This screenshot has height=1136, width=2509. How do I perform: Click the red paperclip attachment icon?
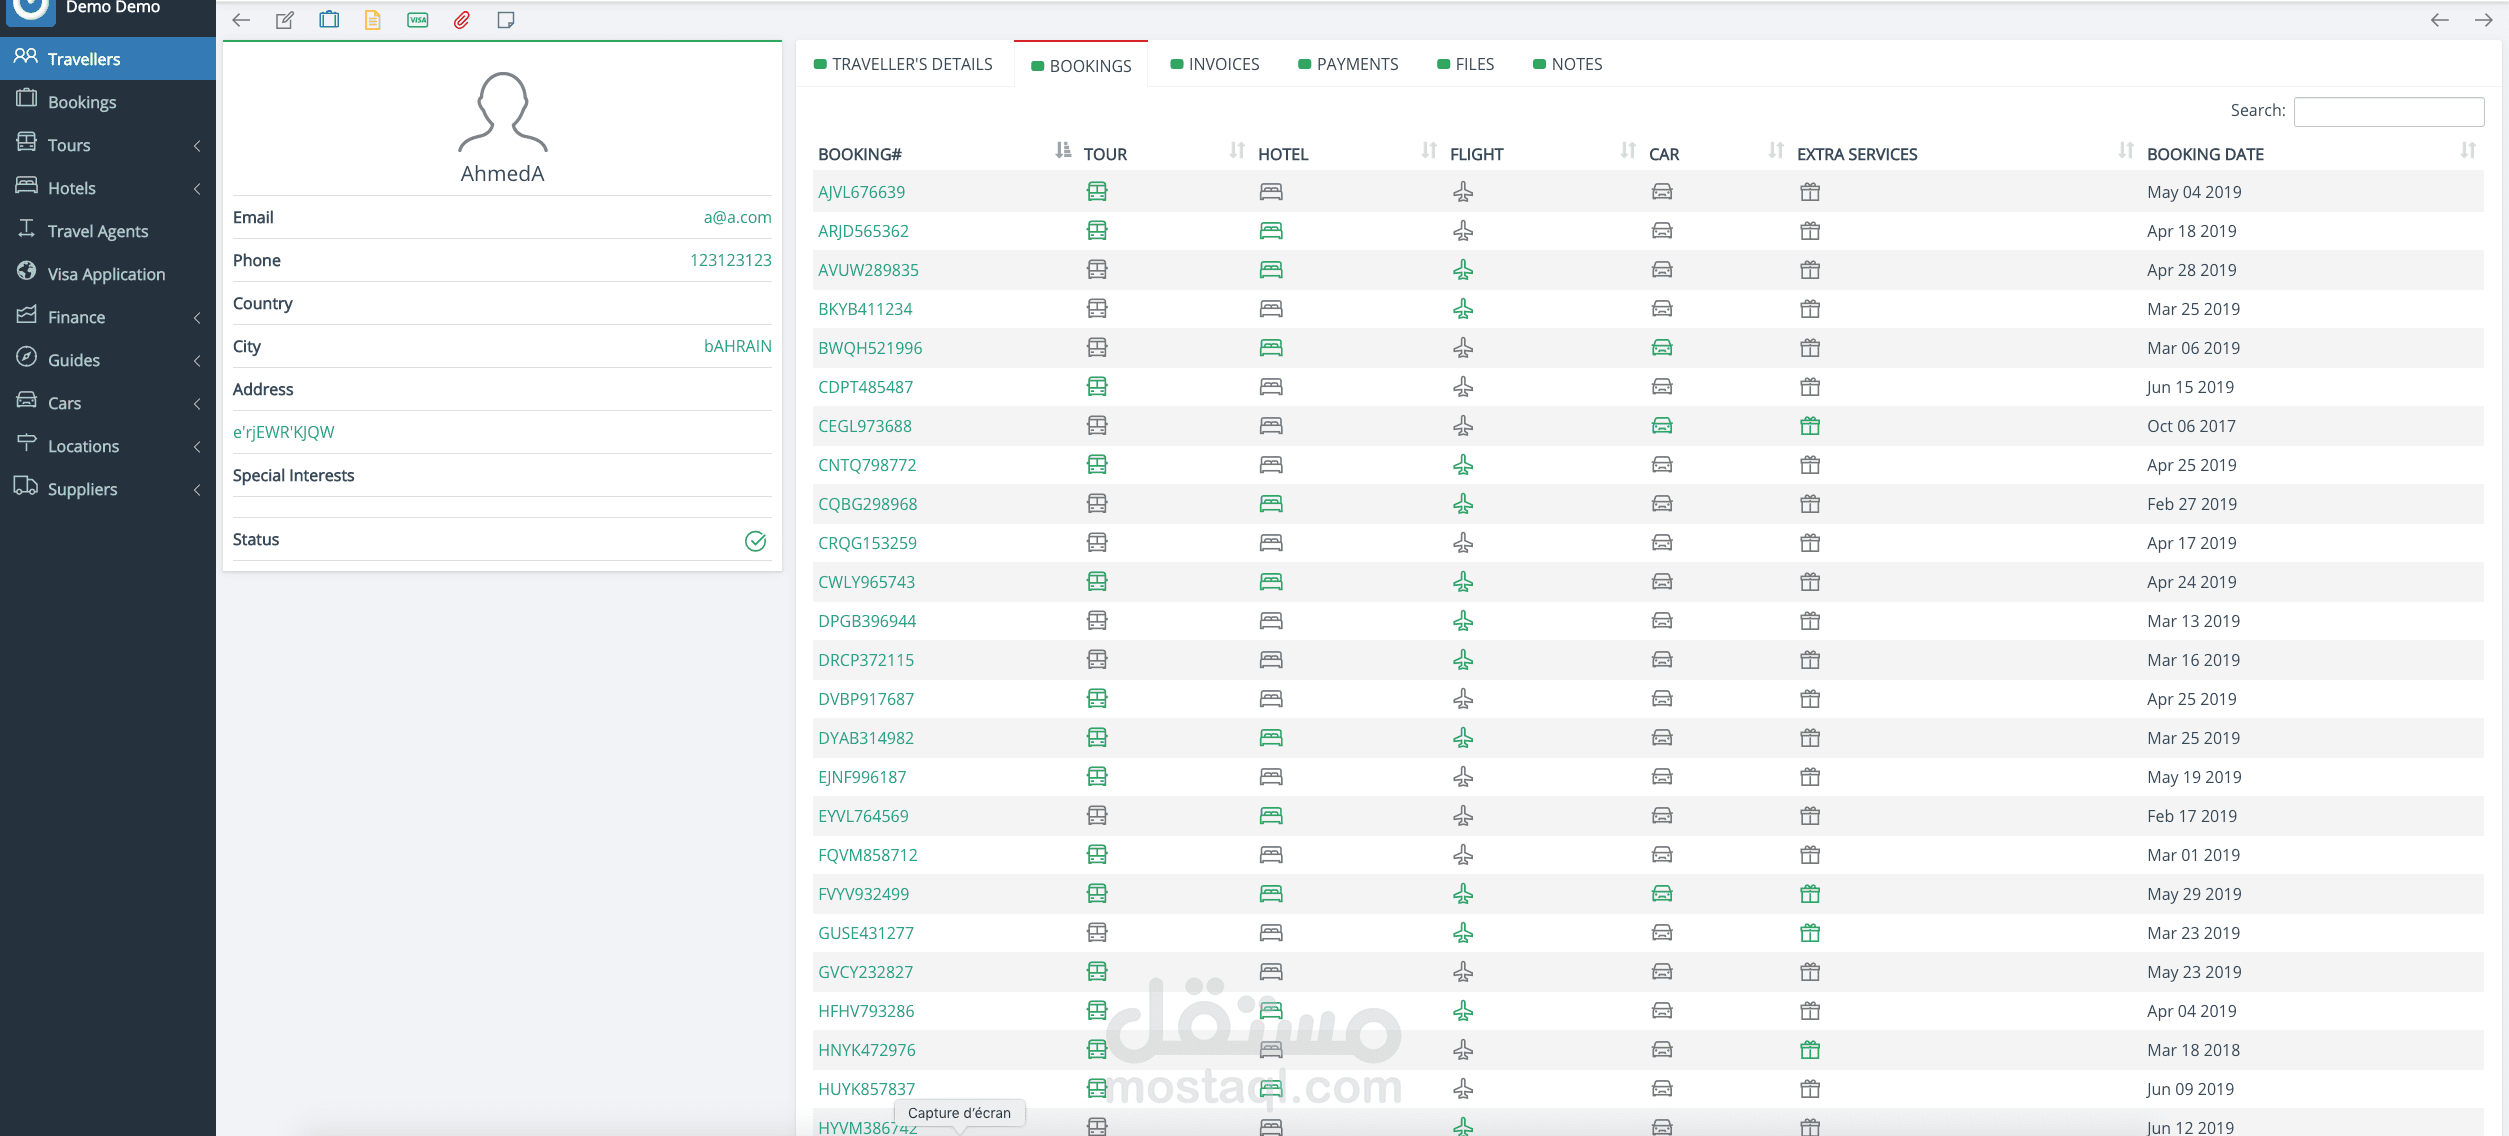pos(462,20)
